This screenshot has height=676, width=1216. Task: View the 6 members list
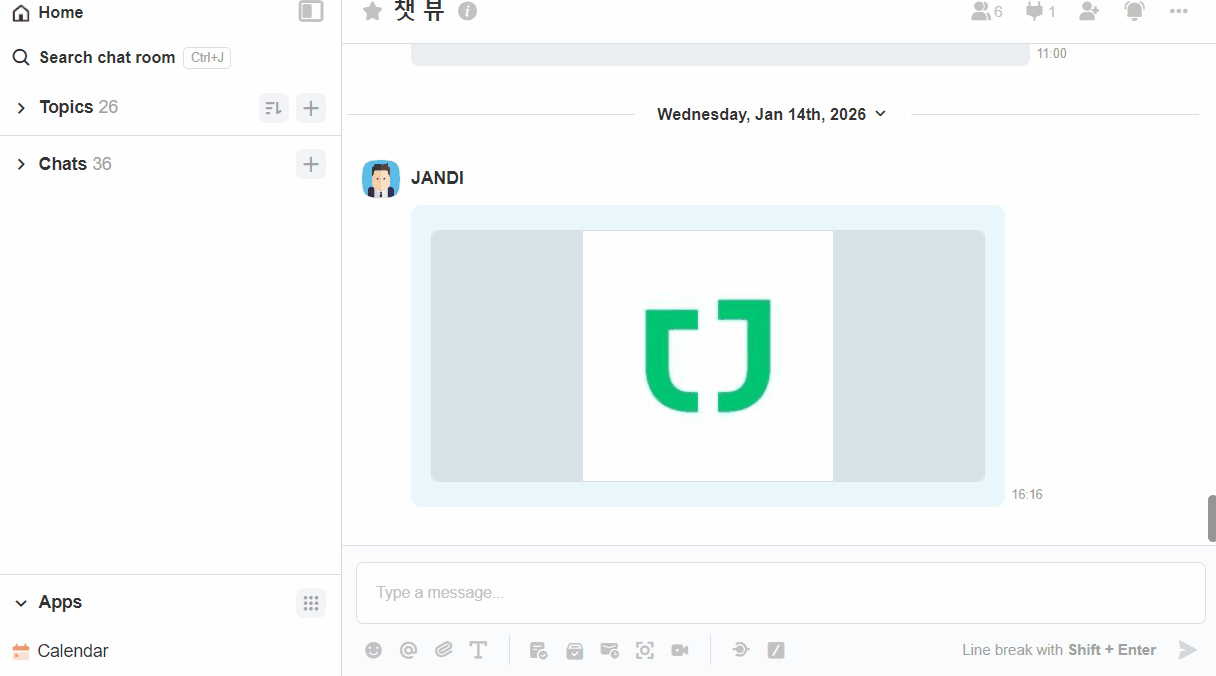[x=986, y=12]
